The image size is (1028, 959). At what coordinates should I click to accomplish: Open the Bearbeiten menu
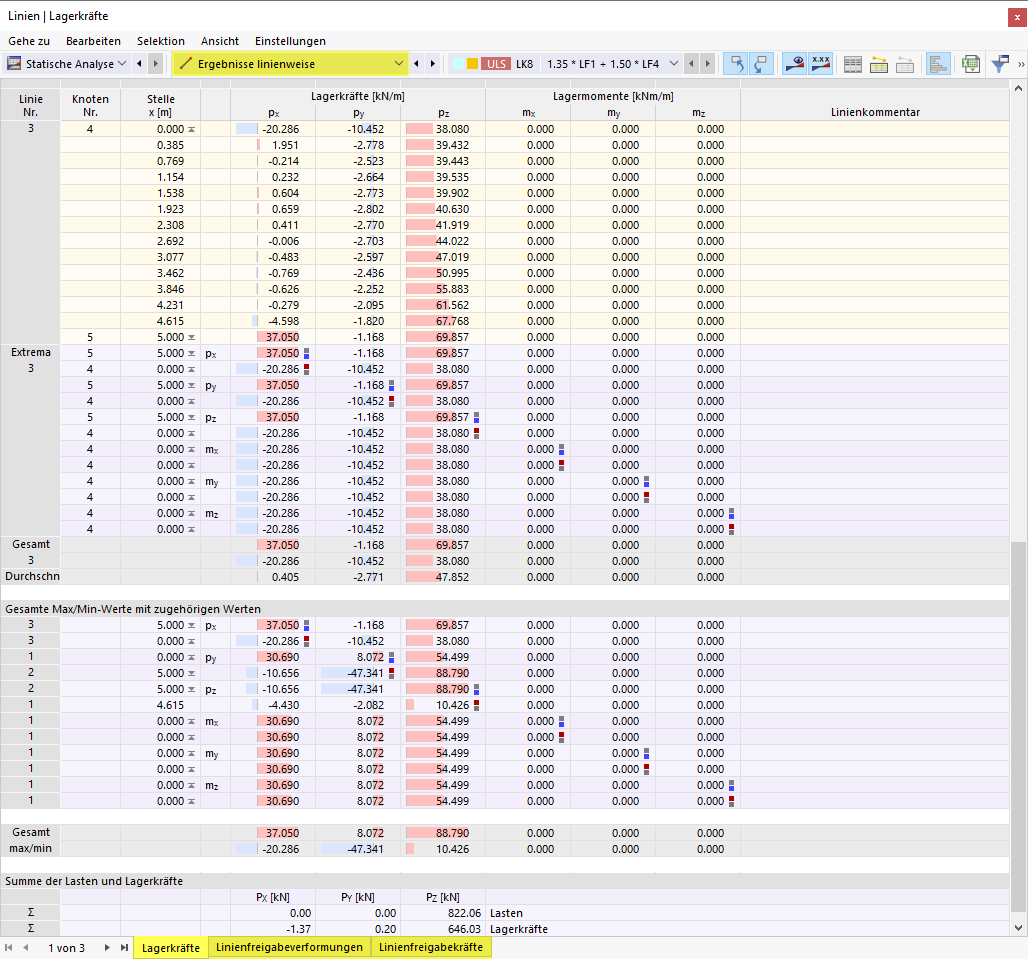93,41
